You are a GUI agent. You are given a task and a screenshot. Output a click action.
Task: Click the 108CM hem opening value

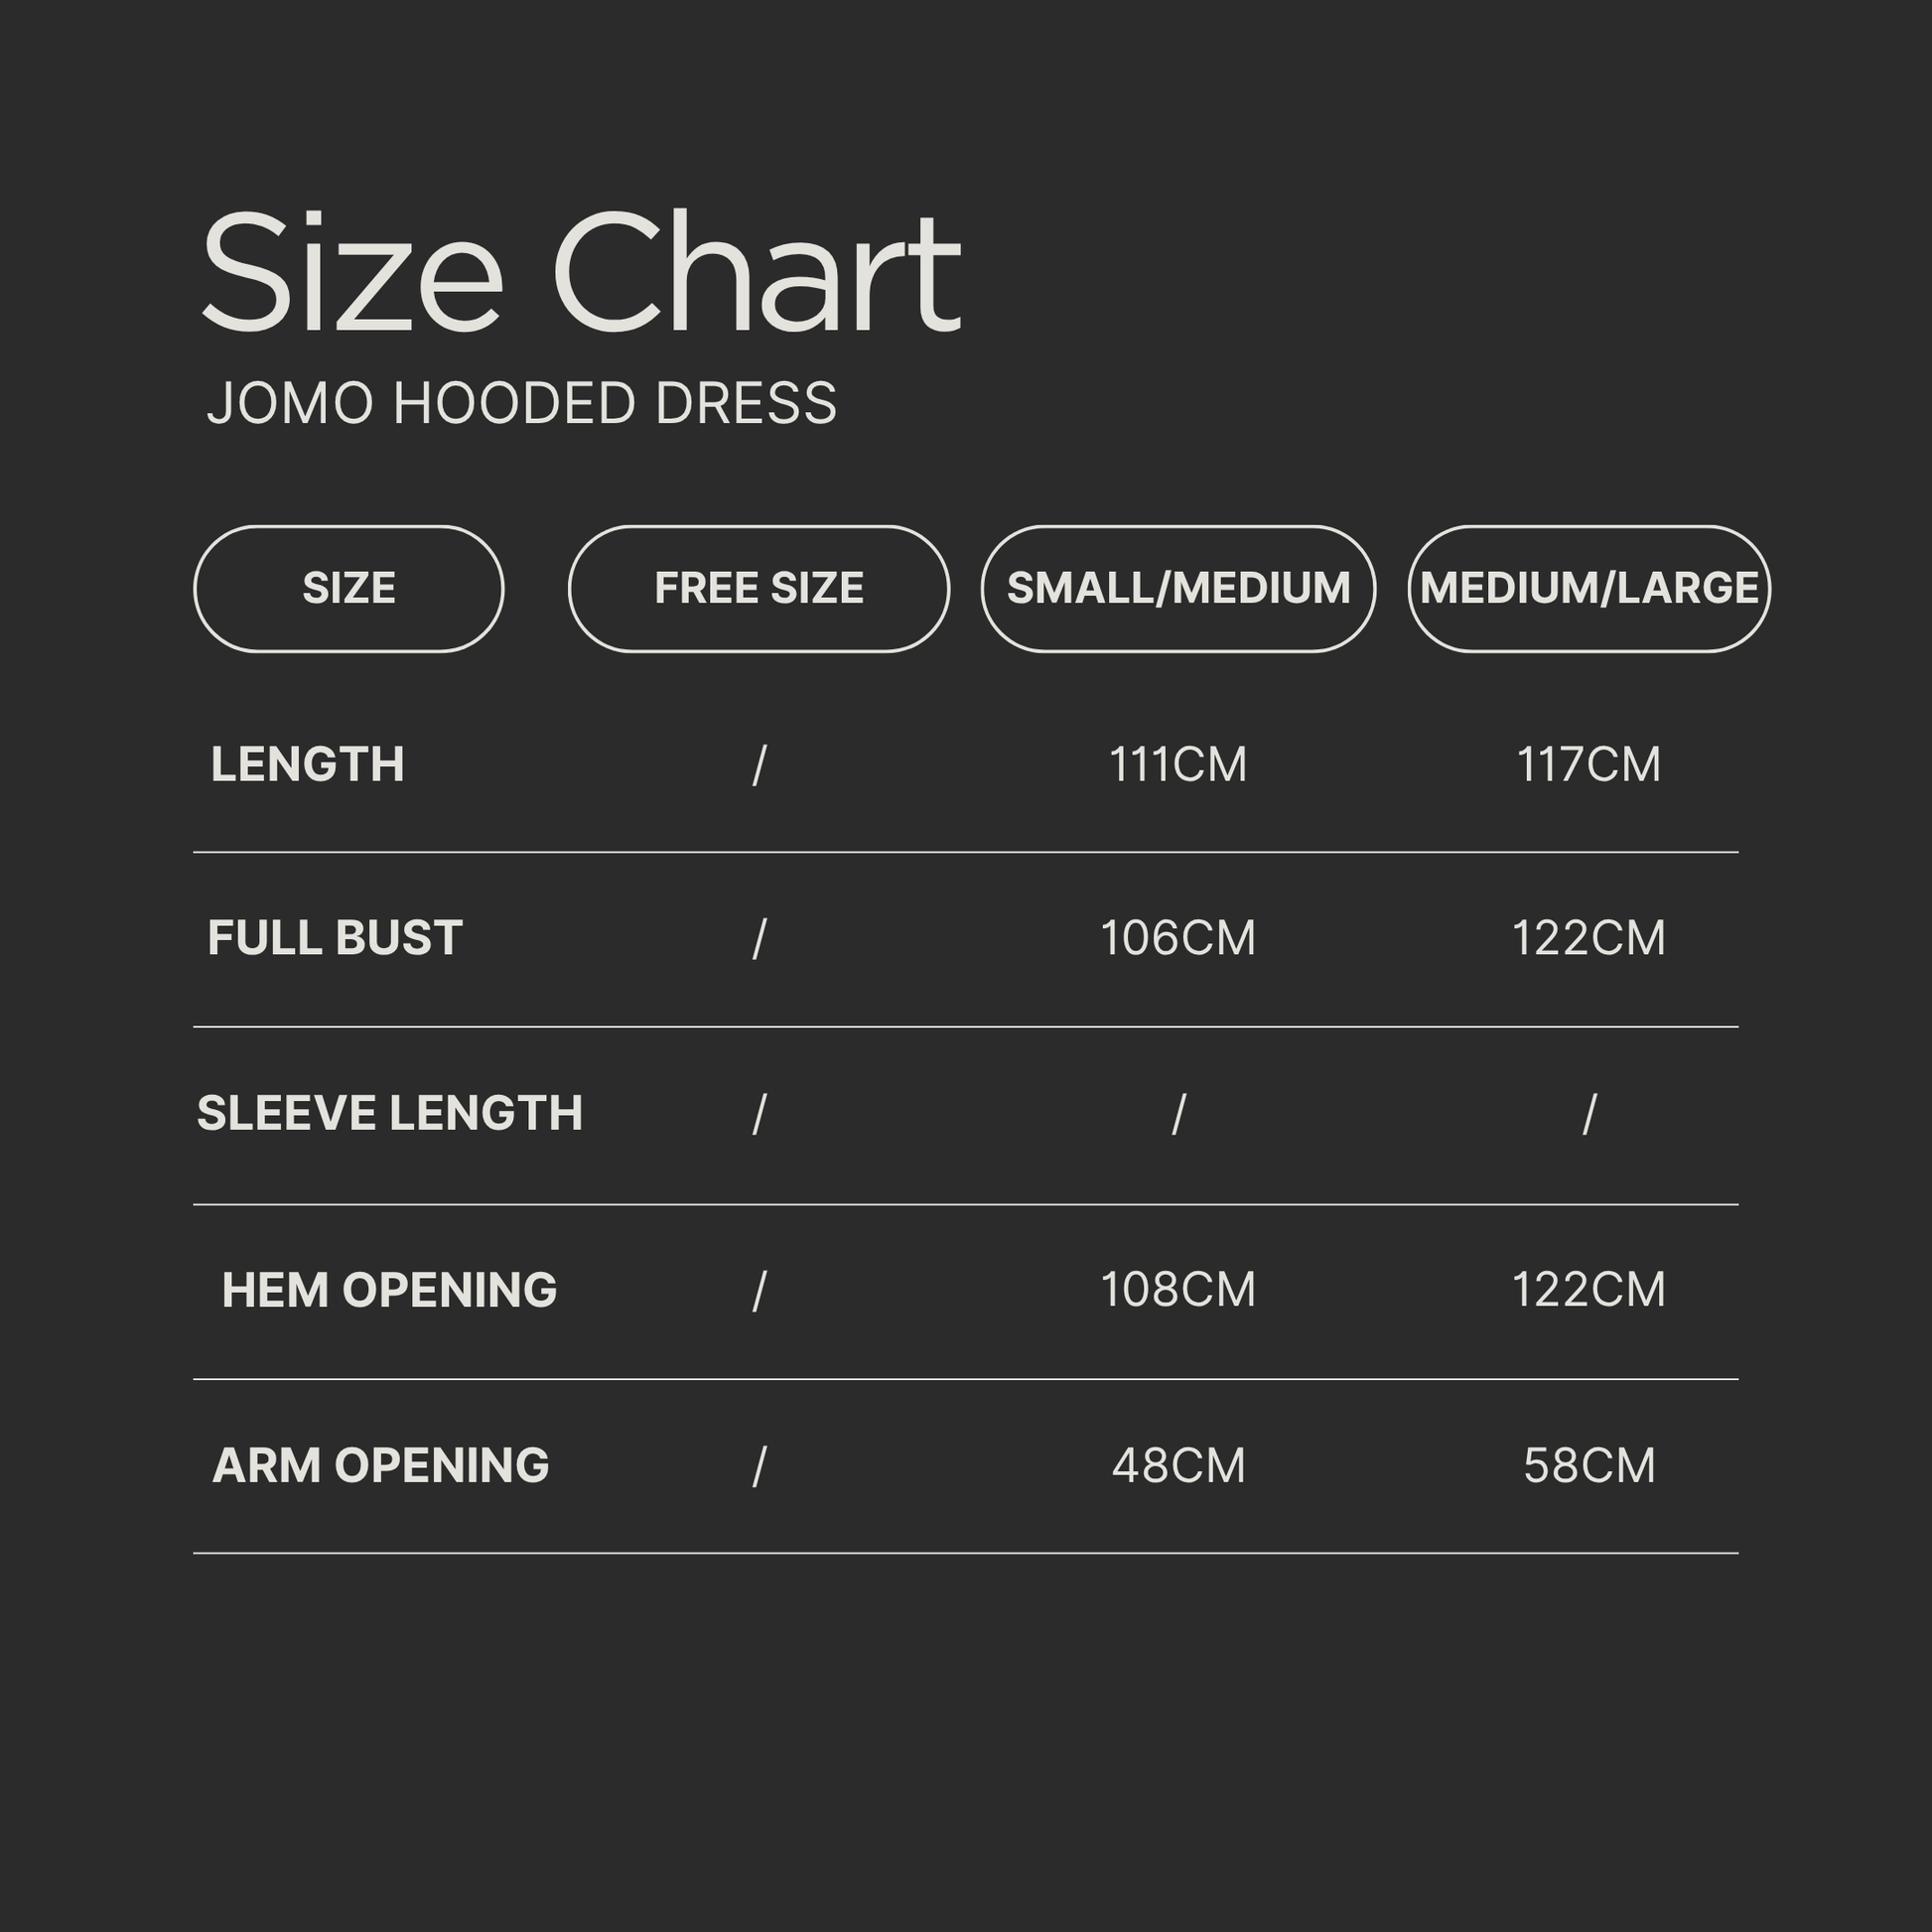pyautogui.click(x=1178, y=1290)
